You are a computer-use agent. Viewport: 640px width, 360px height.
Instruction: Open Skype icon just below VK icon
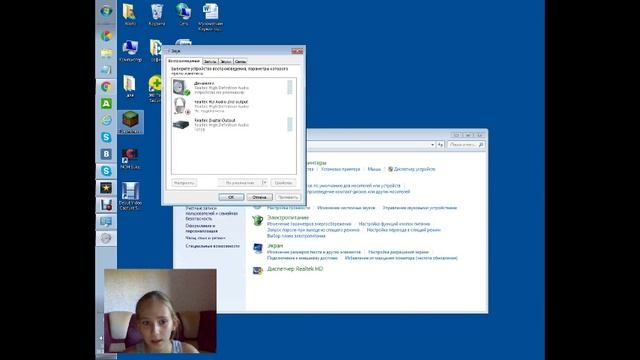[106, 171]
